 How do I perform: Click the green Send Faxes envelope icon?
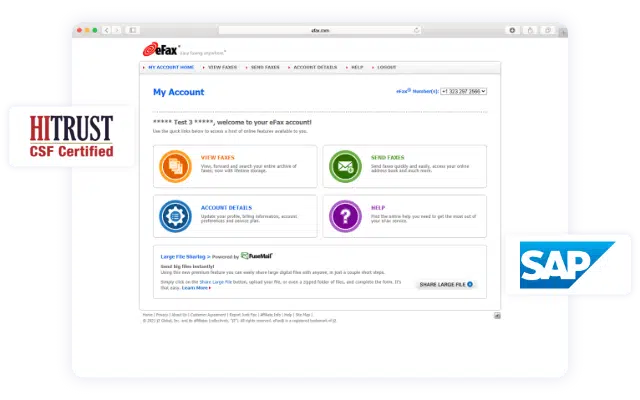coord(345,167)
